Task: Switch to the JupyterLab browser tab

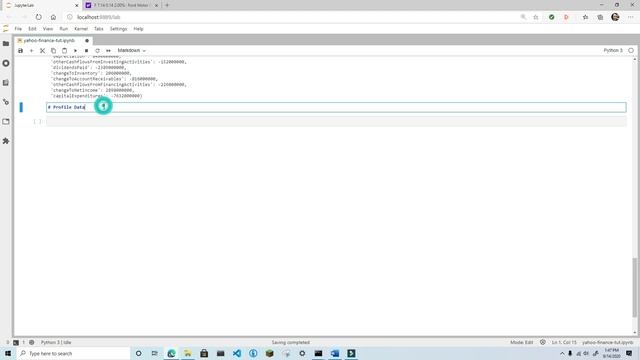Action: coord(41,5)
